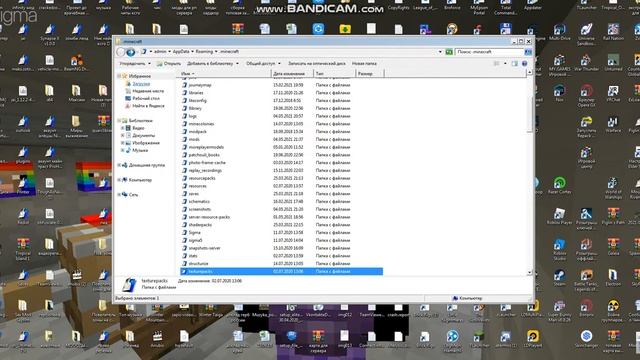Viewport: 640px width, 360px height.
Task: Expand the Видео library node
Action: click(x=122, y=128)
